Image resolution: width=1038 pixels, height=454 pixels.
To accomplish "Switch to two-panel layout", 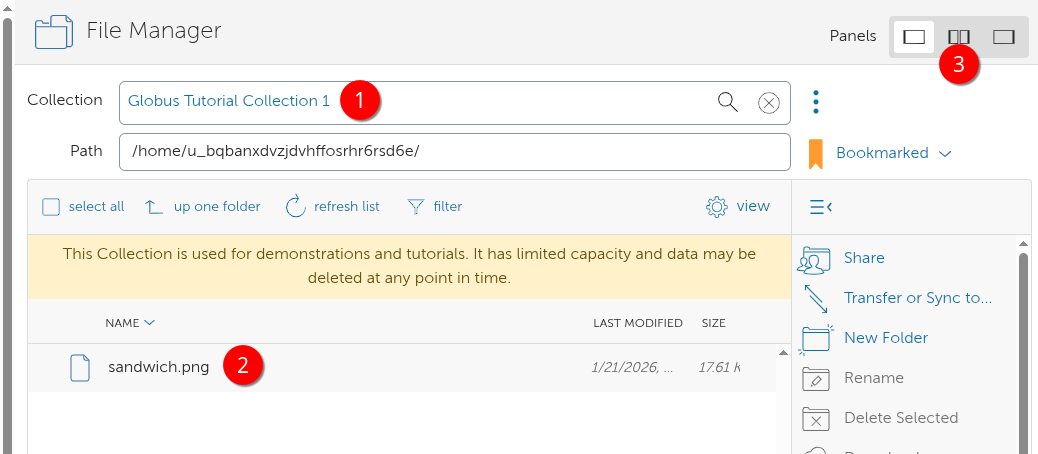I will pyautogui.click(x=959, y=37).
